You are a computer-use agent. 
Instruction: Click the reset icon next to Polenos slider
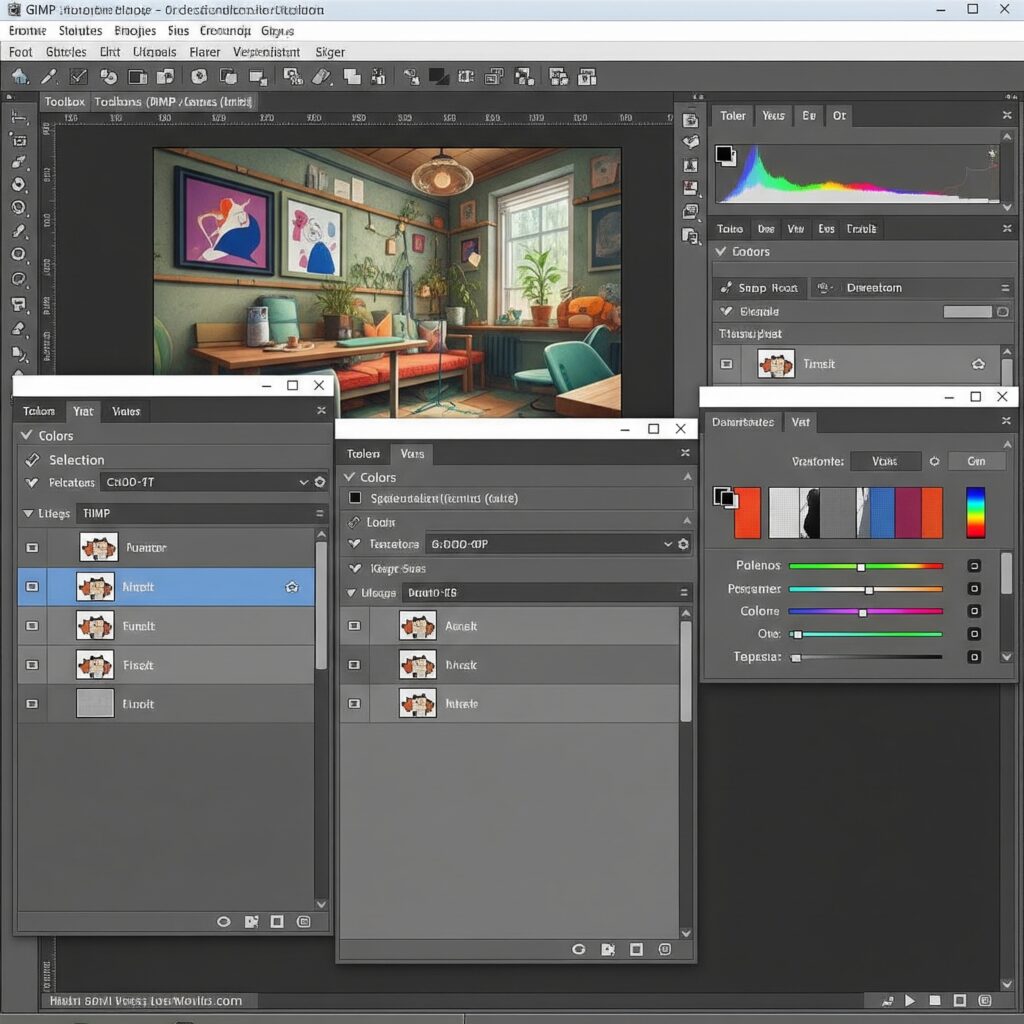[x=974, y=566]
